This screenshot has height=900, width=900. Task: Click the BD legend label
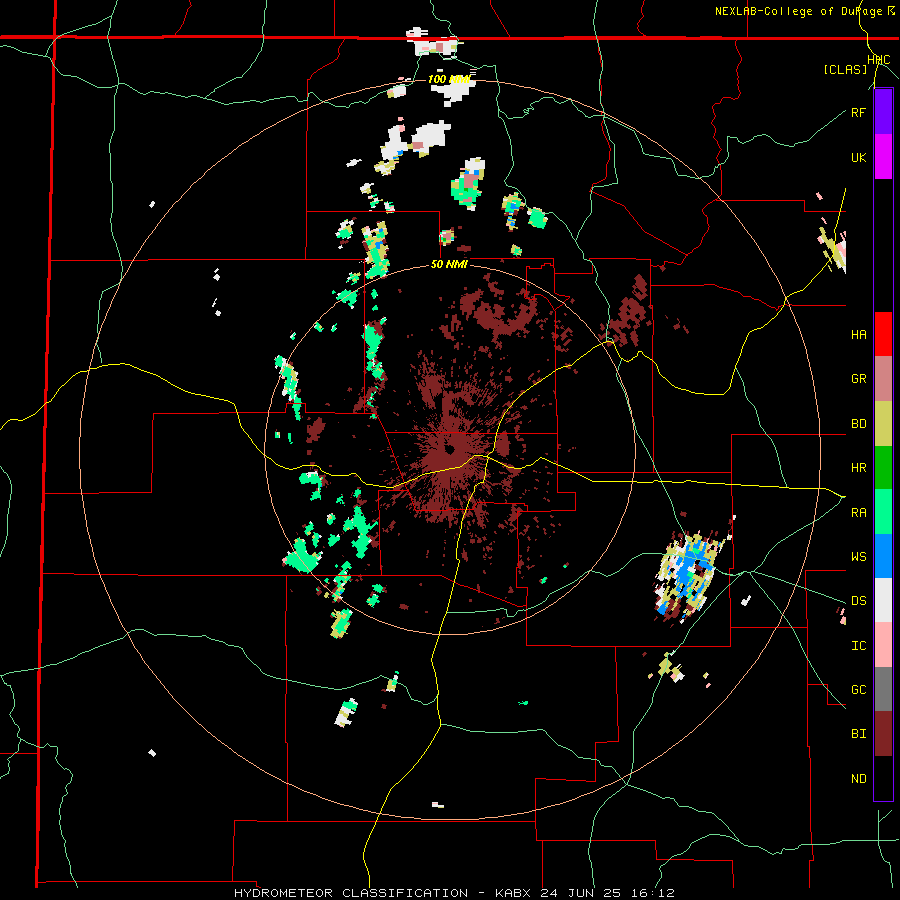point(858,424)
